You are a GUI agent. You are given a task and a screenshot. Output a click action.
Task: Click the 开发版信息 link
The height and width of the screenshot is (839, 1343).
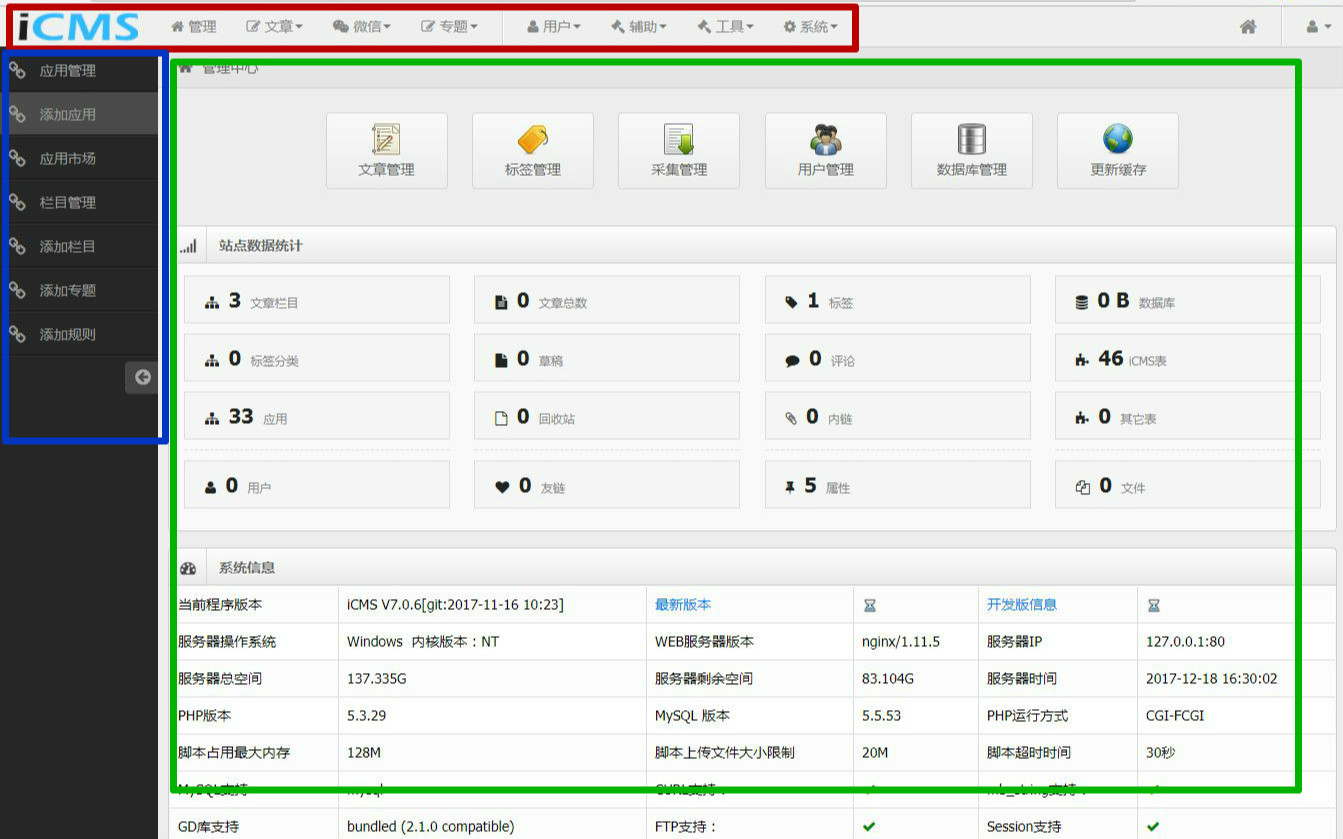tap(1022, 605)
